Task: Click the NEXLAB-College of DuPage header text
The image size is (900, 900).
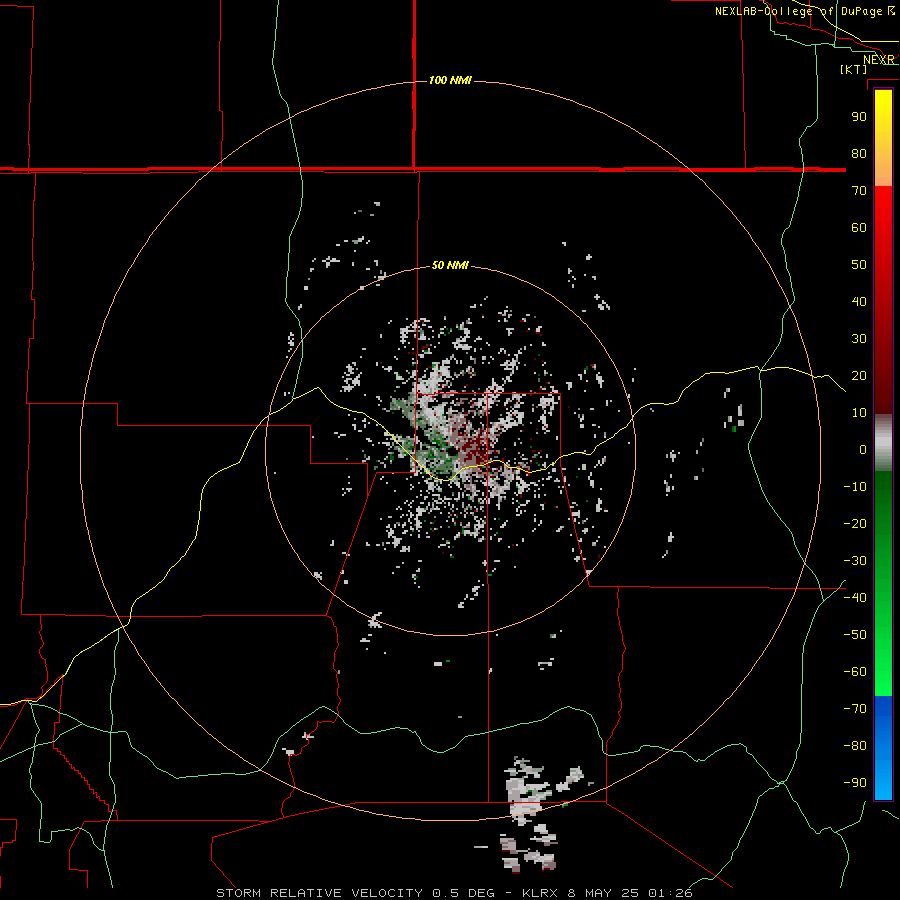Action: point(804,11)
